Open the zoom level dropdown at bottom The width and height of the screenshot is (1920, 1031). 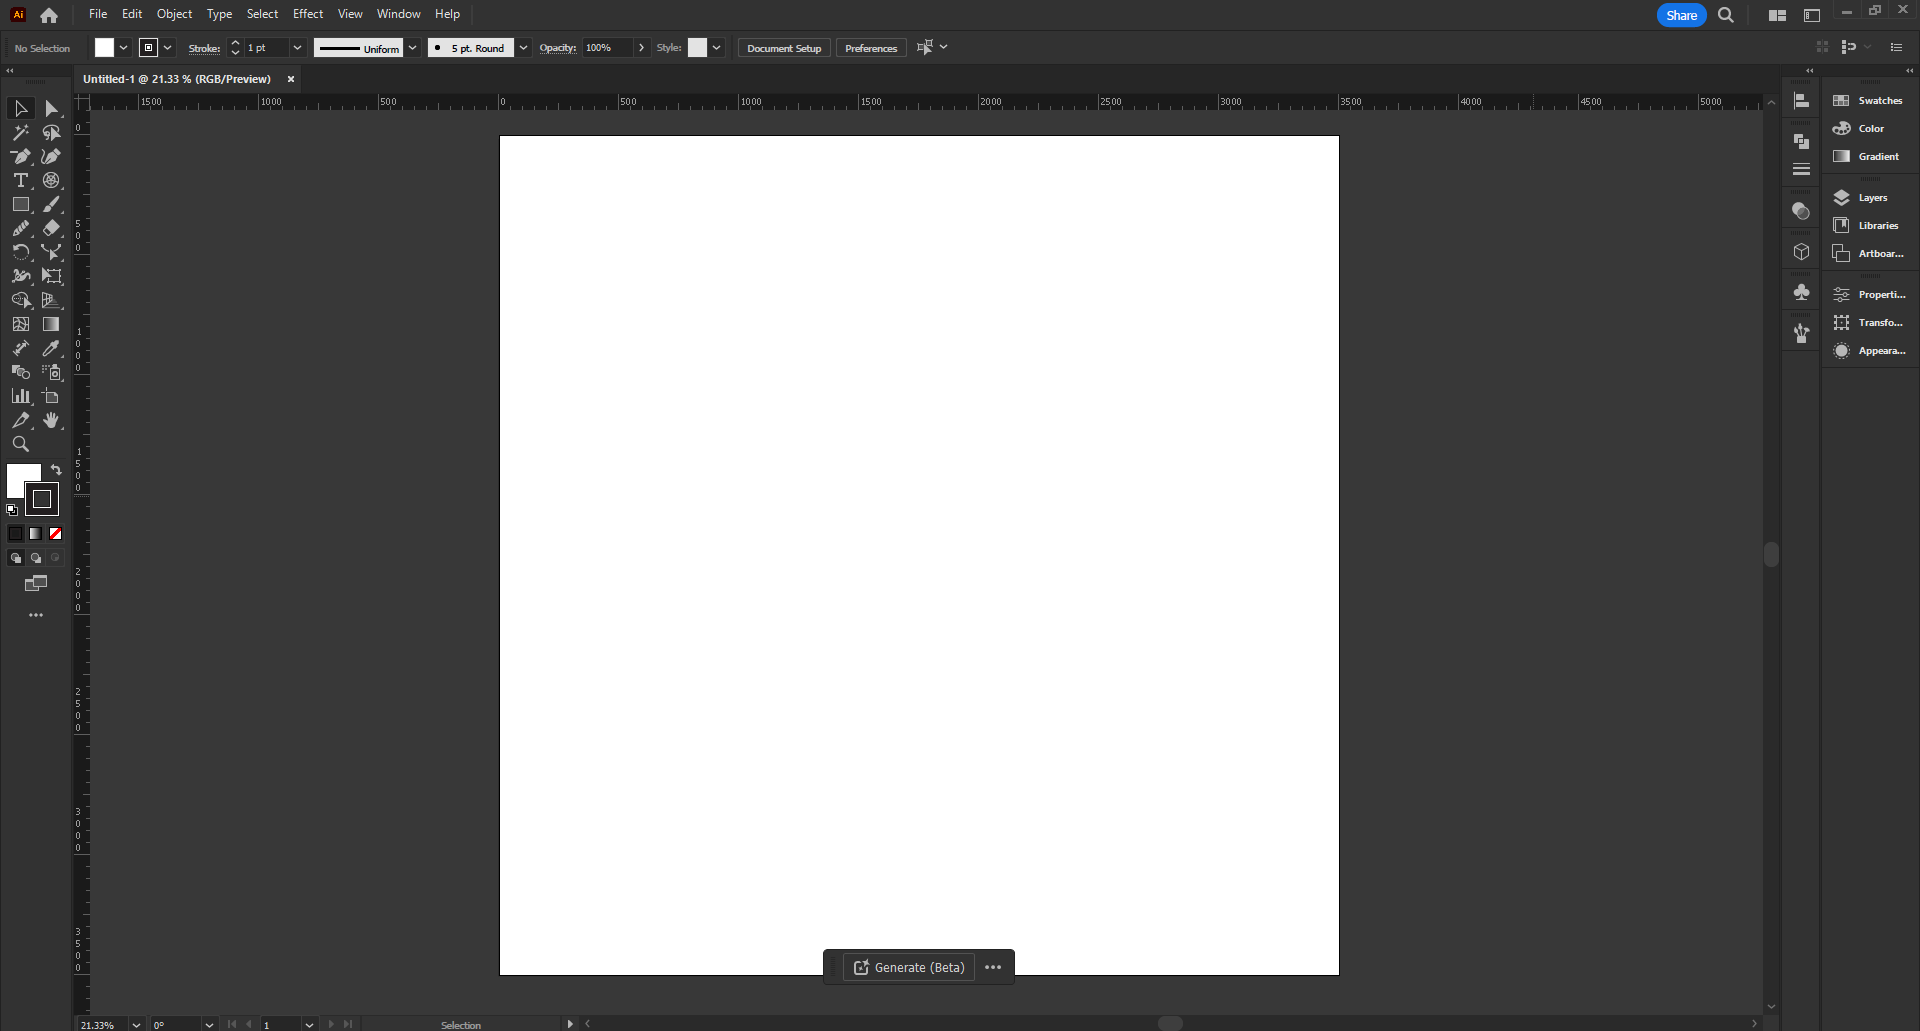click(136, 1024)
